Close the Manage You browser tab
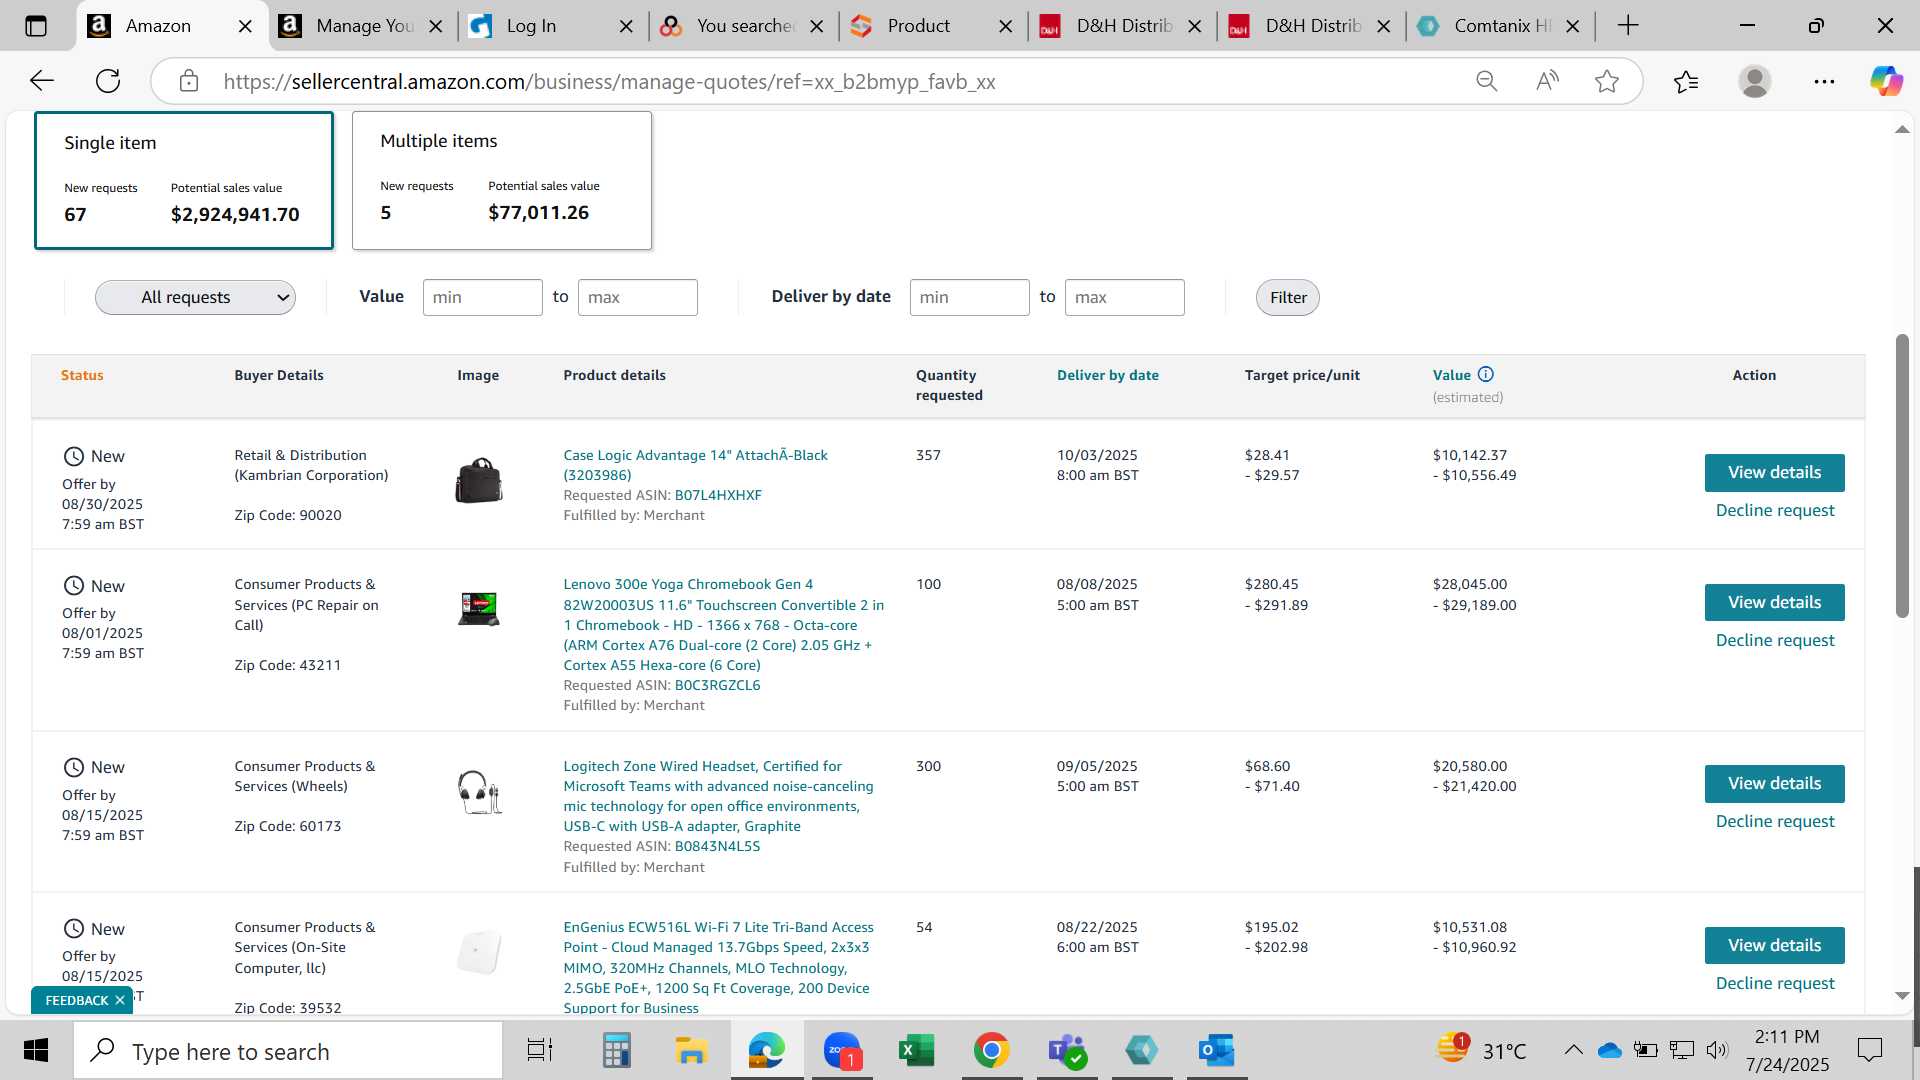The height and width of the screenshot is (1080, 1920). pos(436,26)
